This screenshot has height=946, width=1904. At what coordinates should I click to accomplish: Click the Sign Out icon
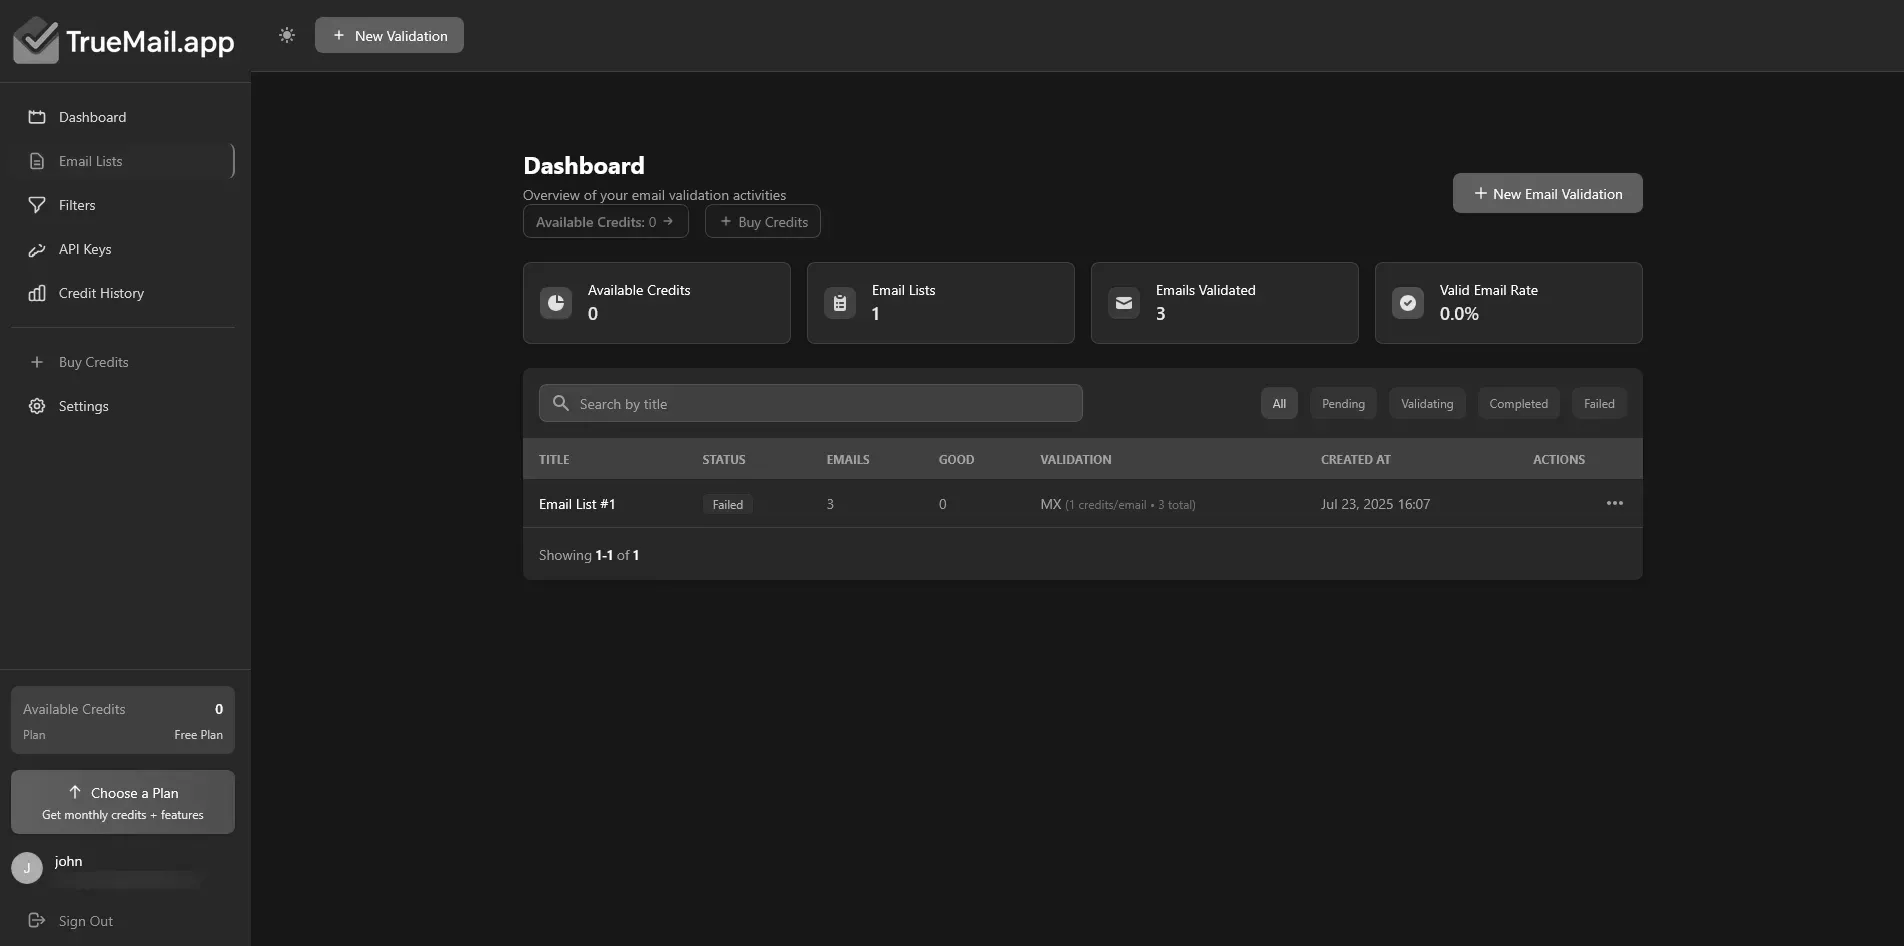[x=37, y=920]
